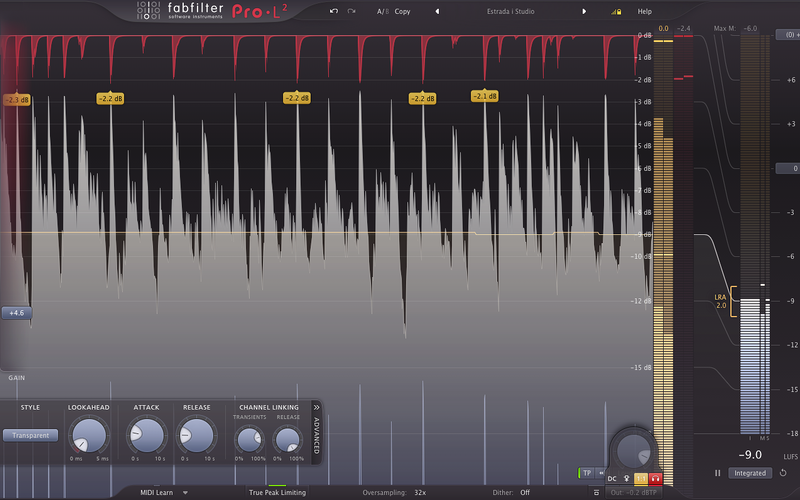Load the previous preset using the left arrow
The width and height of the screenshot is (800, 500).
437,11
